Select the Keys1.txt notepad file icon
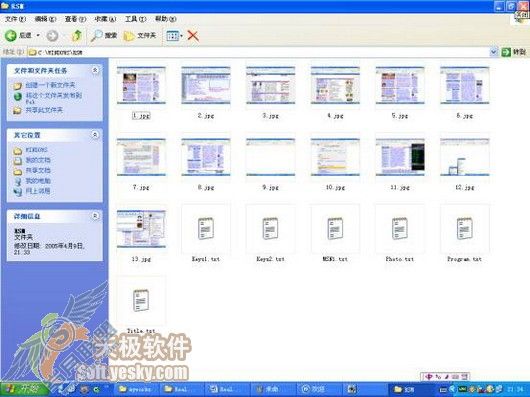The height and width of the screenshot is (397, 530). click(206, 229)
